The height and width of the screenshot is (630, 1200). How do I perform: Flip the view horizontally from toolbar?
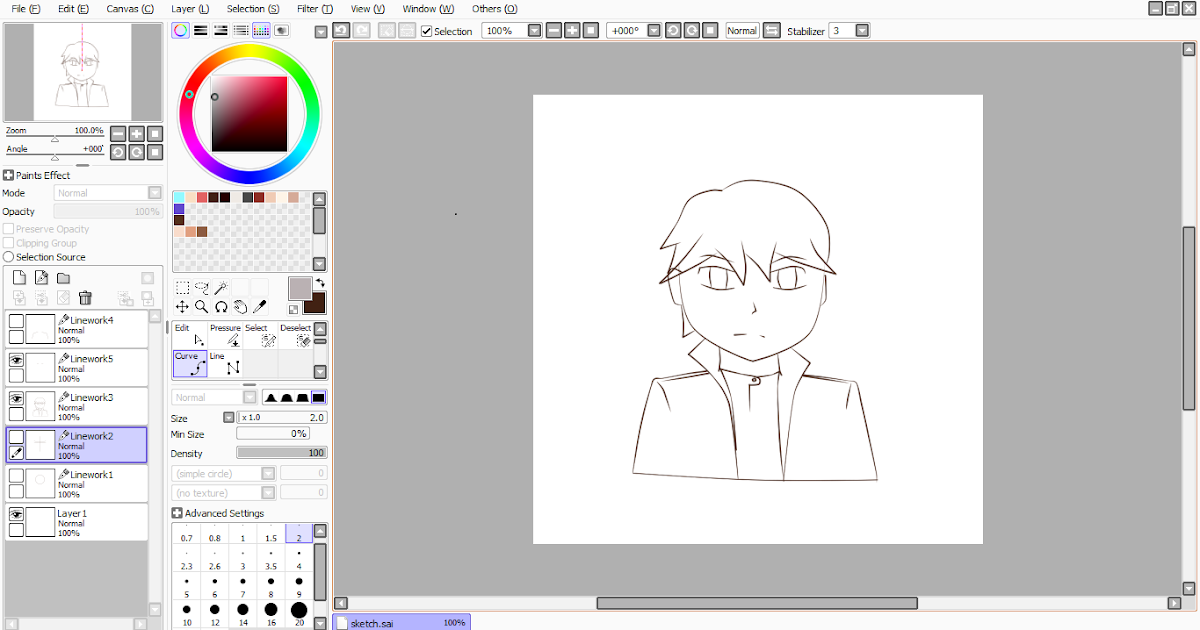[771, 31]
